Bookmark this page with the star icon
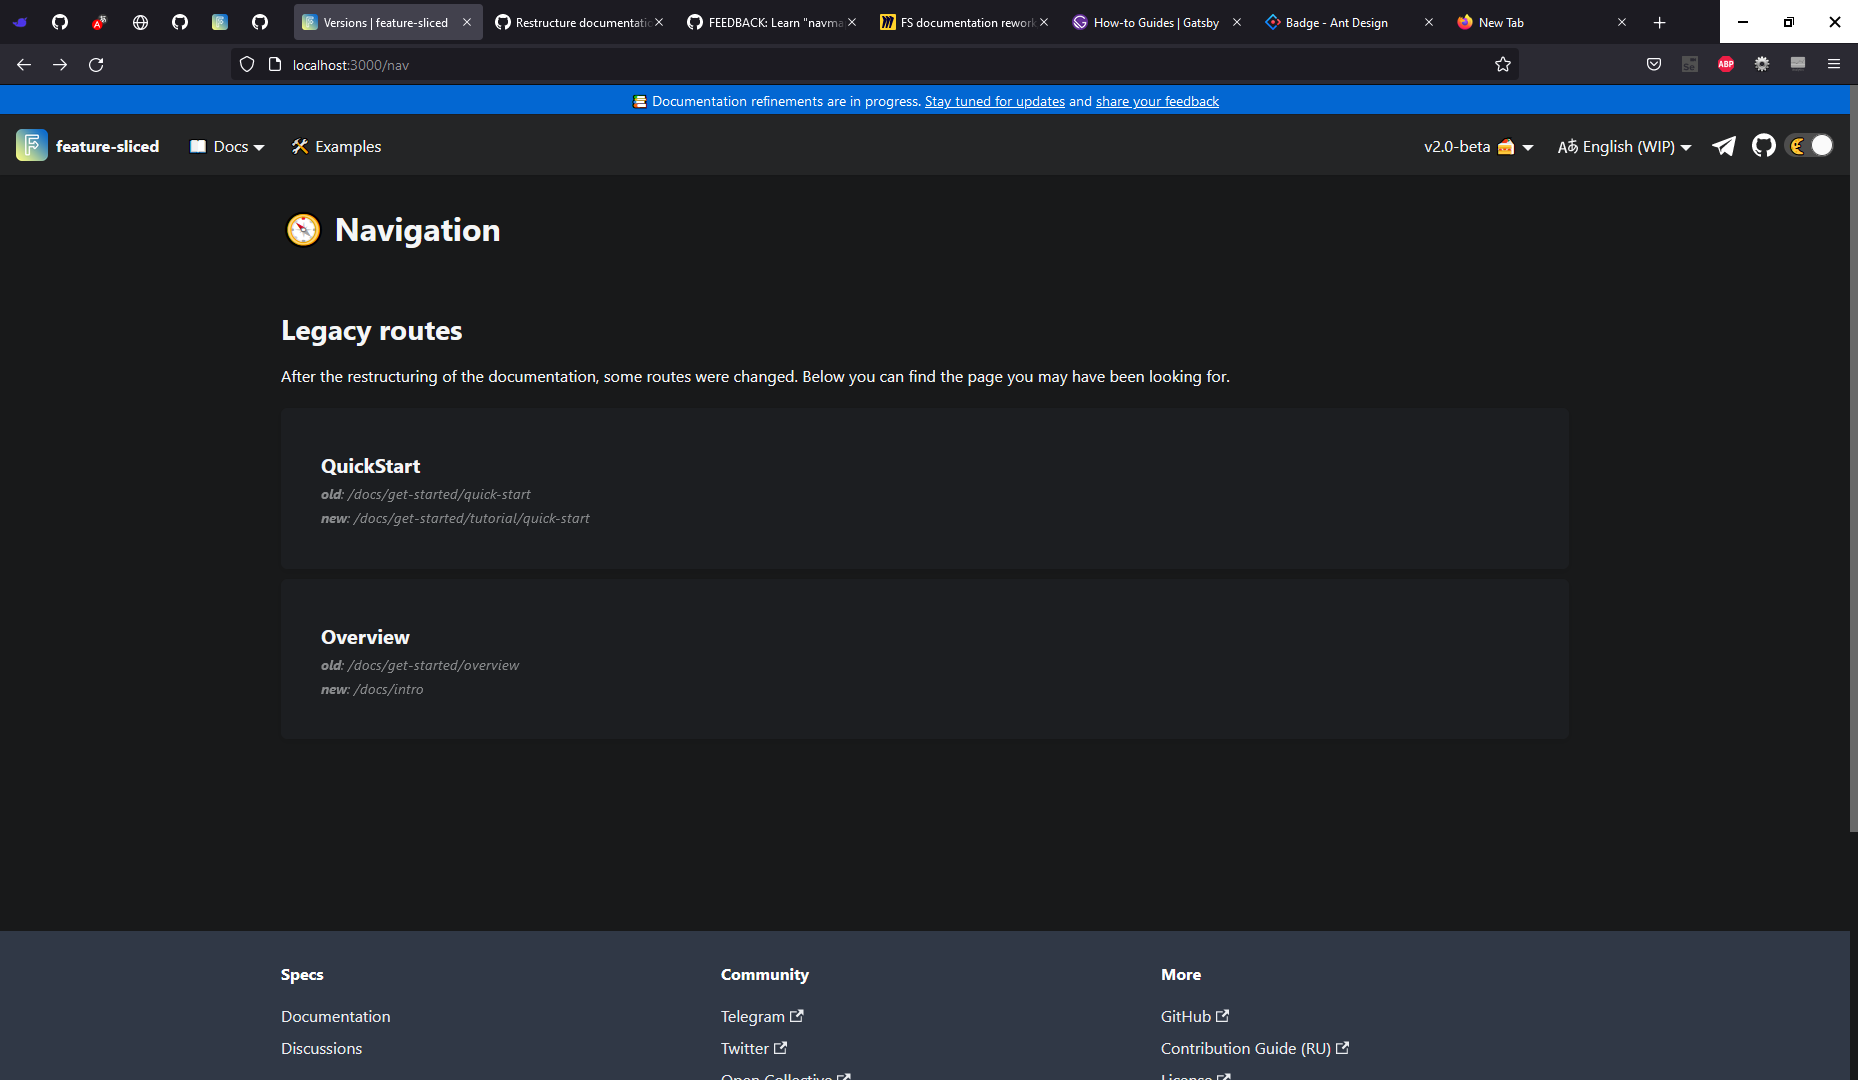This screenshot has height=1080, width=1858. coord(1502,65)
